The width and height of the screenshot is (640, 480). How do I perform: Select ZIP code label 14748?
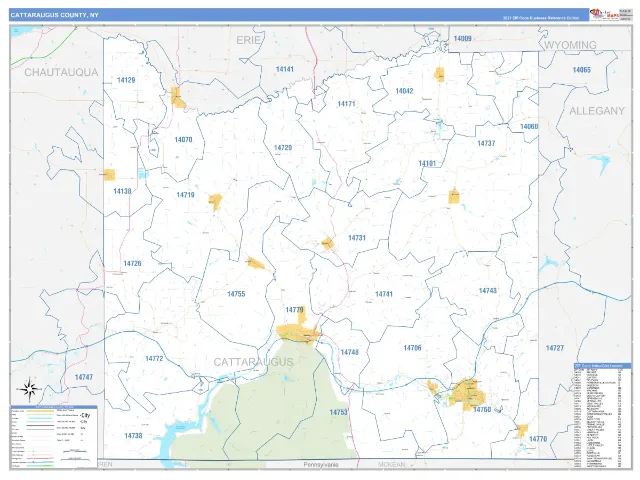click(349, 352)
